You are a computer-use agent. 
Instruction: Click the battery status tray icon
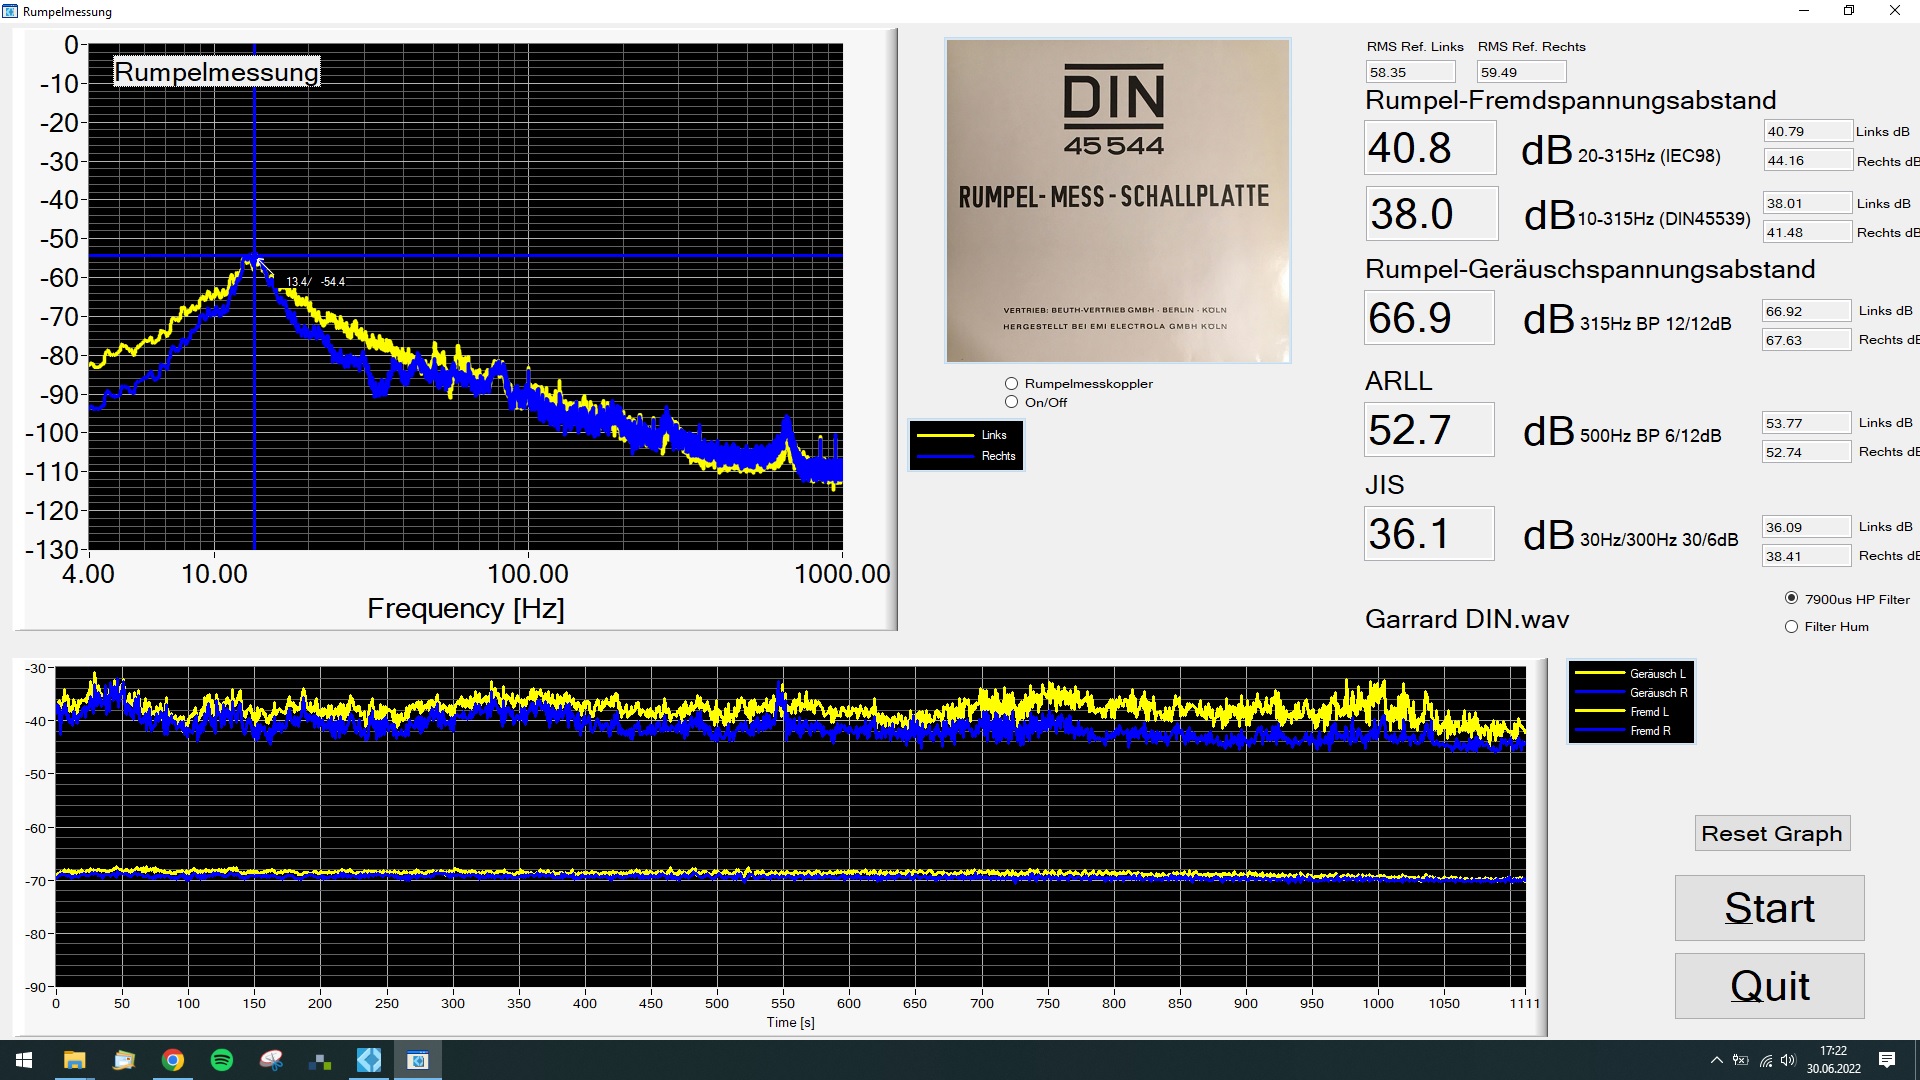coord(1741,1060)
